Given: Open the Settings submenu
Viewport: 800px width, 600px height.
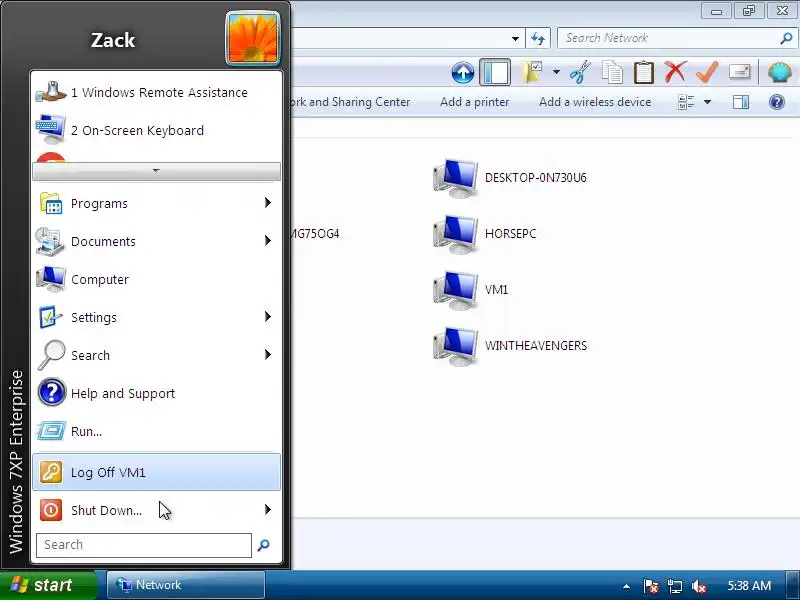Looking at the screenshot, I should pyautogui.click(x=156, y=317).
